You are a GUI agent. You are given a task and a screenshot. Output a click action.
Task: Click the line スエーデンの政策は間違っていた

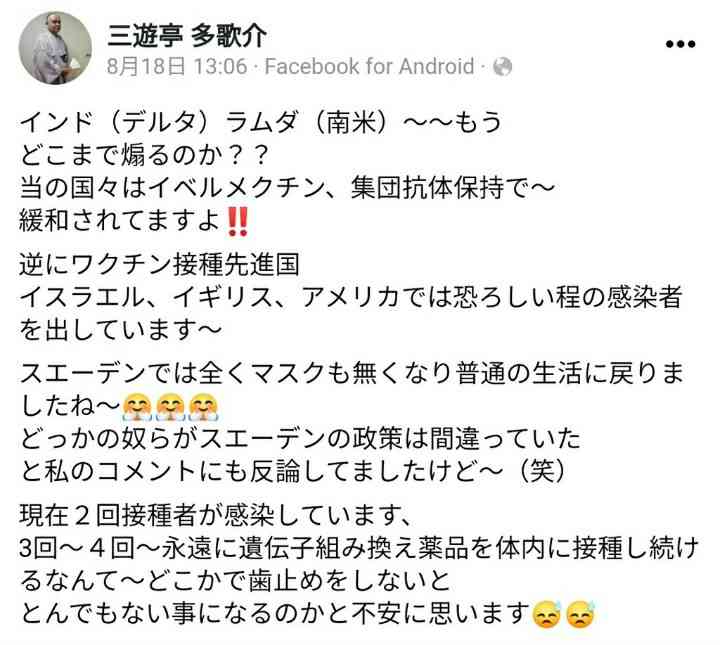click(x=300, y=438)
